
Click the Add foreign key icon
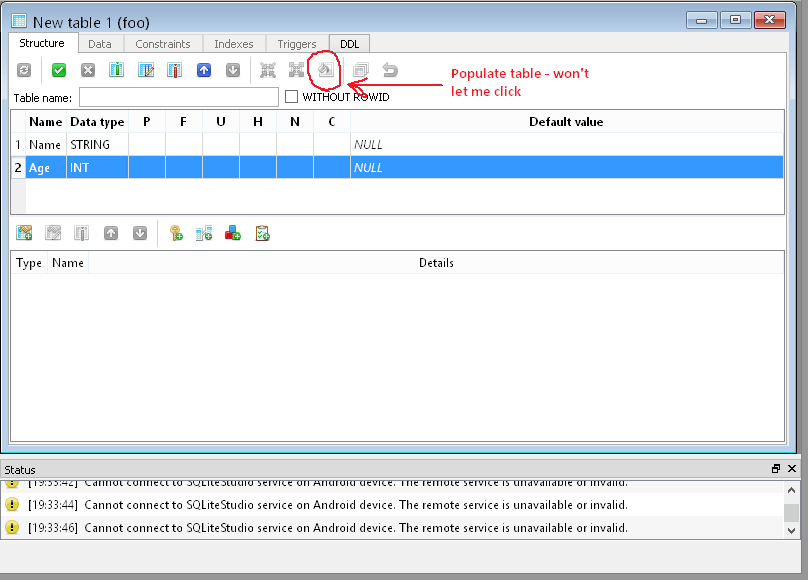click(204, 233)
